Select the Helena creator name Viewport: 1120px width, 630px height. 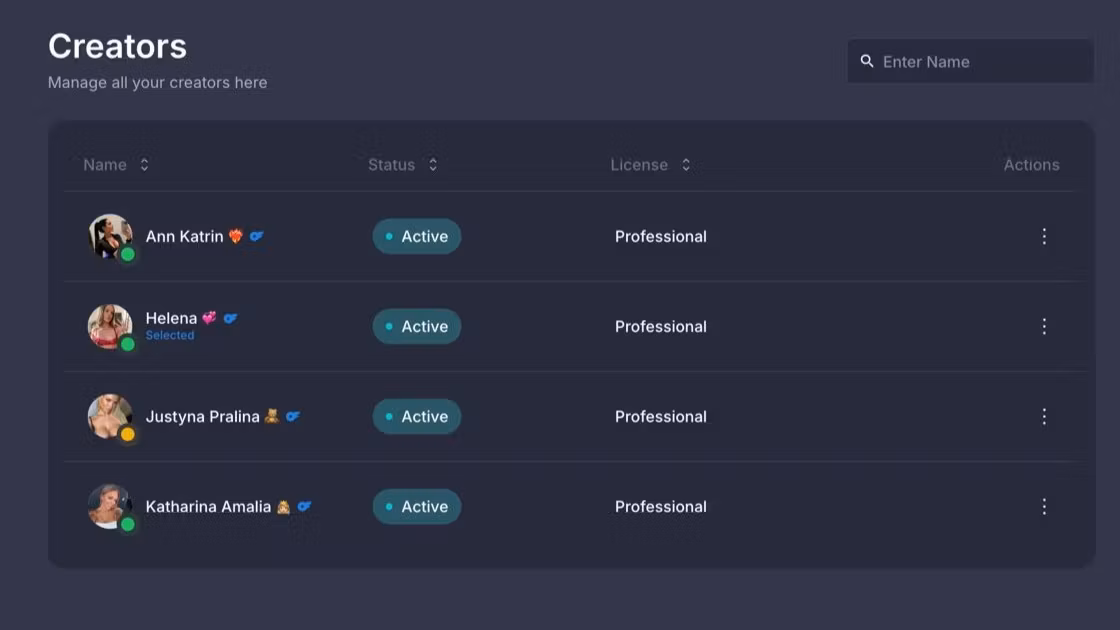pyautogui.click(x=171, y=318)
